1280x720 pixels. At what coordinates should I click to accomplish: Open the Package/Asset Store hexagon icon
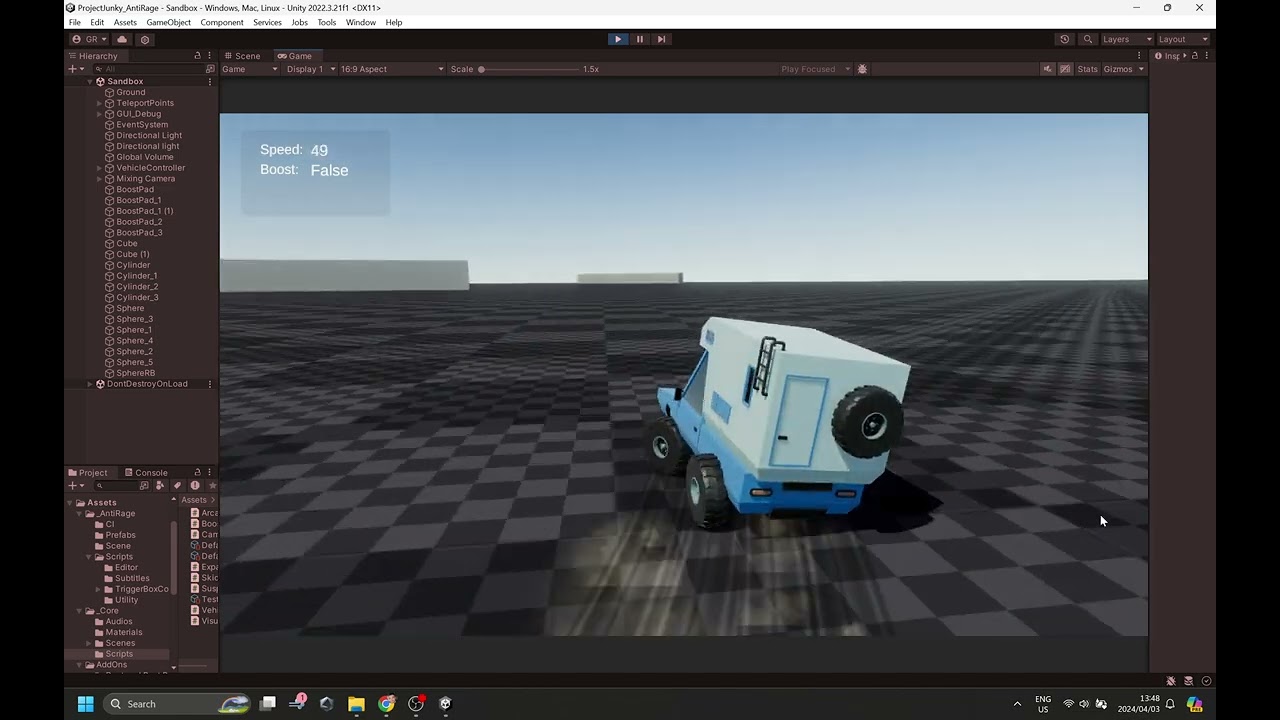click(145, 39)
